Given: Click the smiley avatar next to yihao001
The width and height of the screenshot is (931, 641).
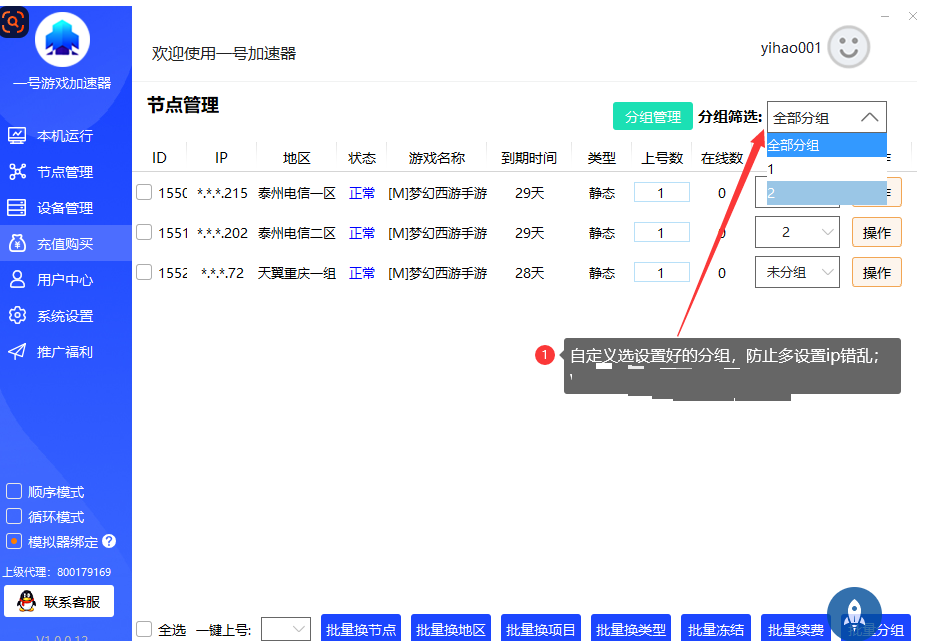Looking at the screenshot, I should (848, 47).
